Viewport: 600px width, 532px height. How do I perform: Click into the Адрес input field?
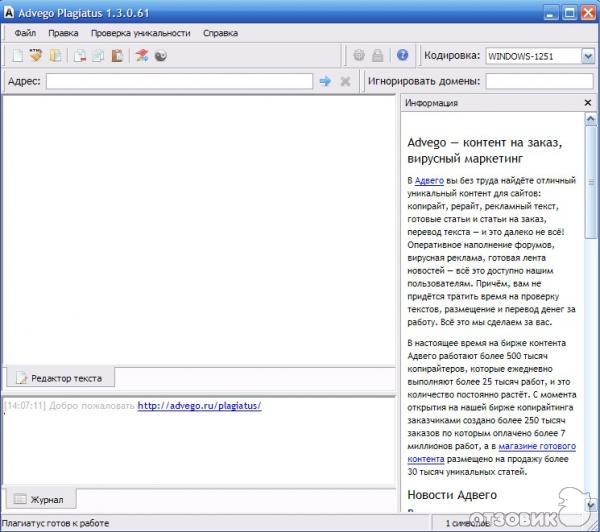179,81
